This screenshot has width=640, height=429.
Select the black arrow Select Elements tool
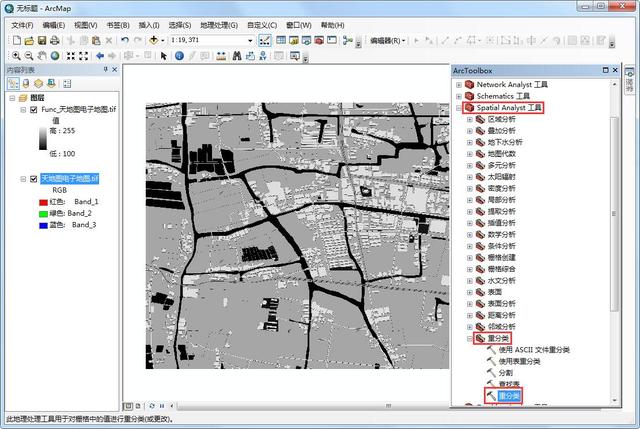[164, 56]
